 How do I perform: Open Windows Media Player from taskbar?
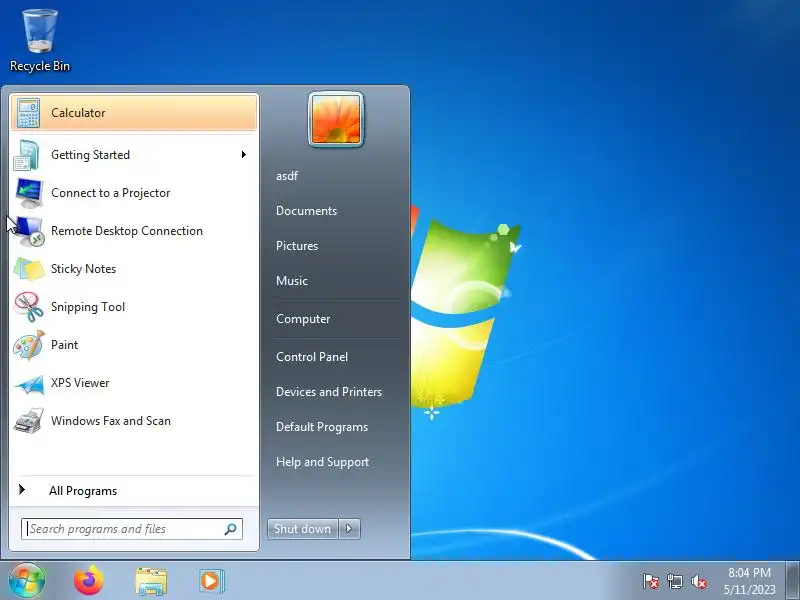(x=211, y=581)
